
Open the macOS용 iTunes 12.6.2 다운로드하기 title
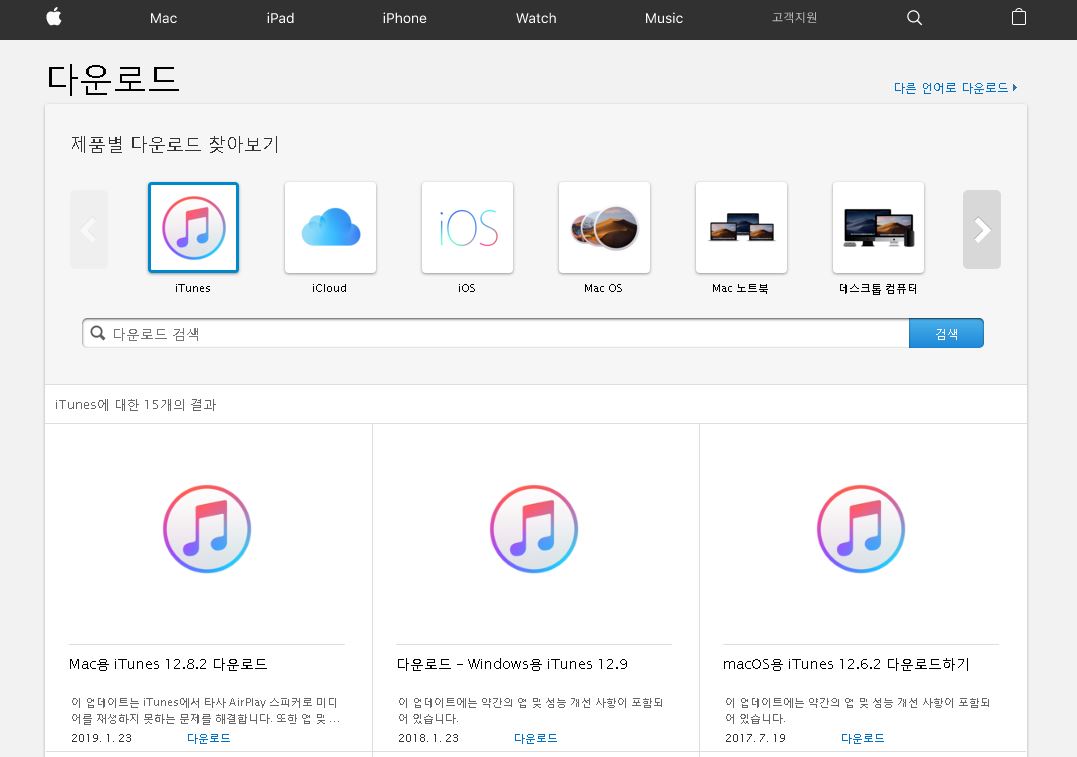point(846,664)
